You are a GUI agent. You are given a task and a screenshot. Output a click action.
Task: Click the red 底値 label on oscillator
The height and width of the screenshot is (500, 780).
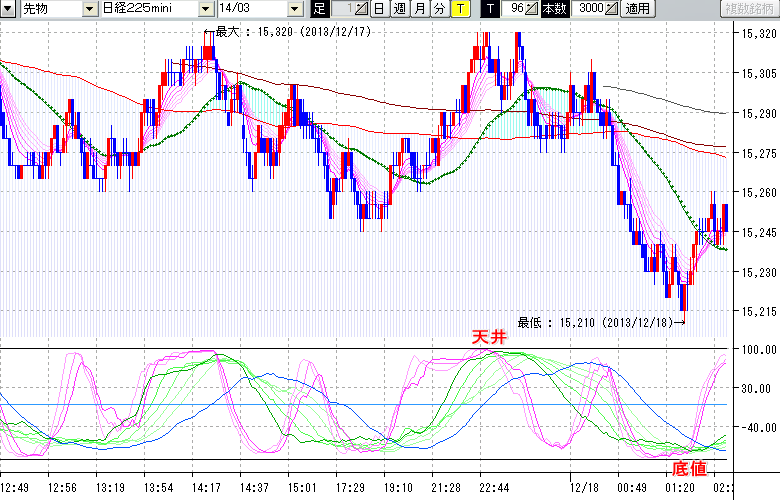click(689, 468)
